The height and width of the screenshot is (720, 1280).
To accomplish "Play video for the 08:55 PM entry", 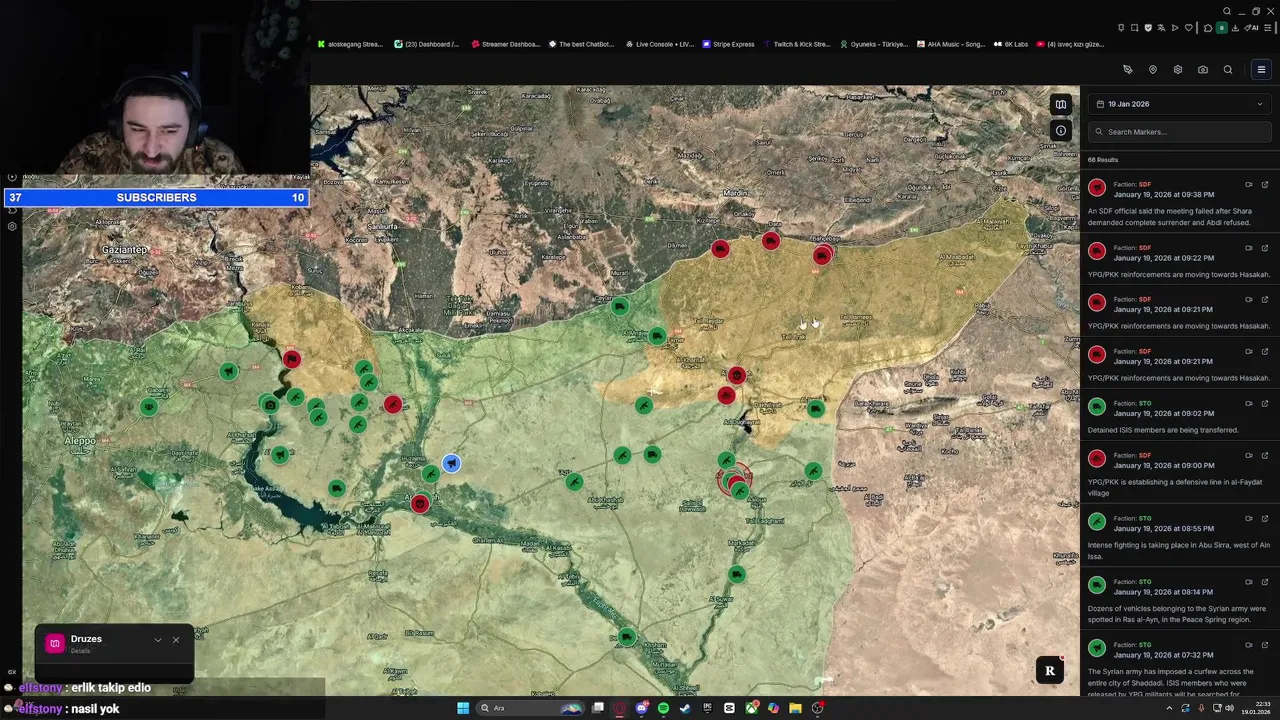I will 1249,519.
